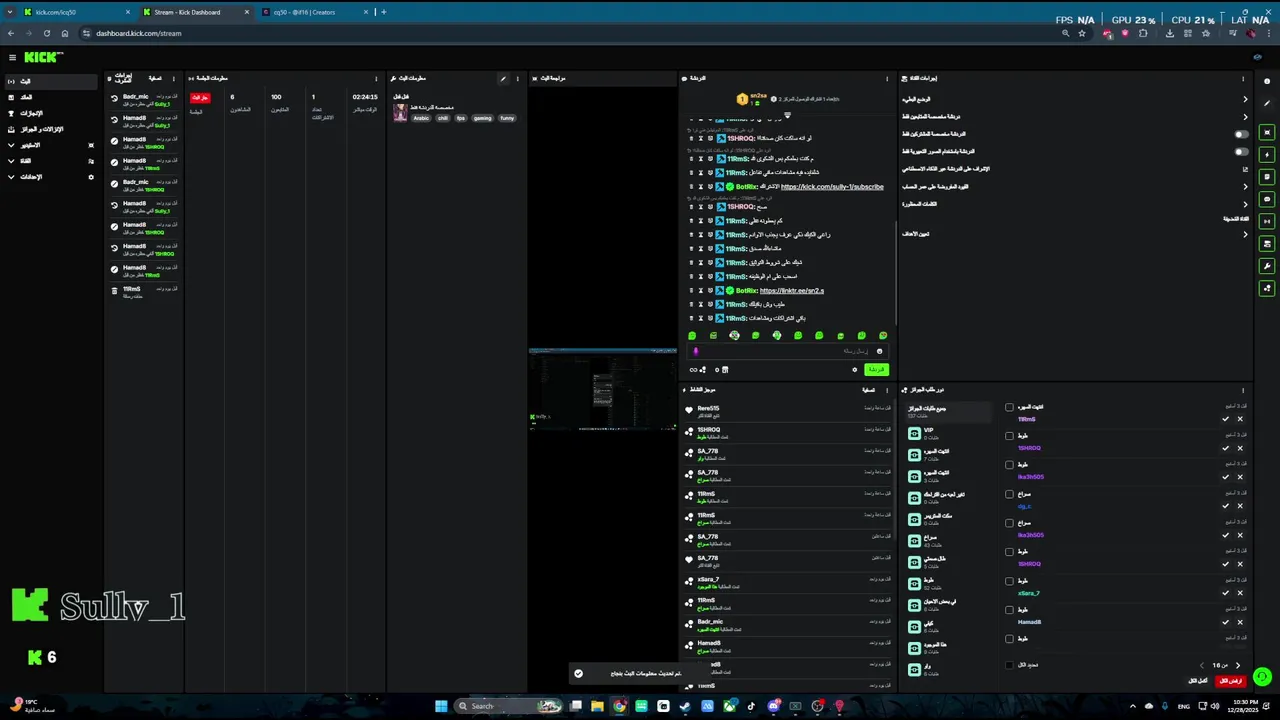Open the chat panel three-dot menu
Image resolution: width=1280 pixels, height=720 pixels.
(887, 78)
